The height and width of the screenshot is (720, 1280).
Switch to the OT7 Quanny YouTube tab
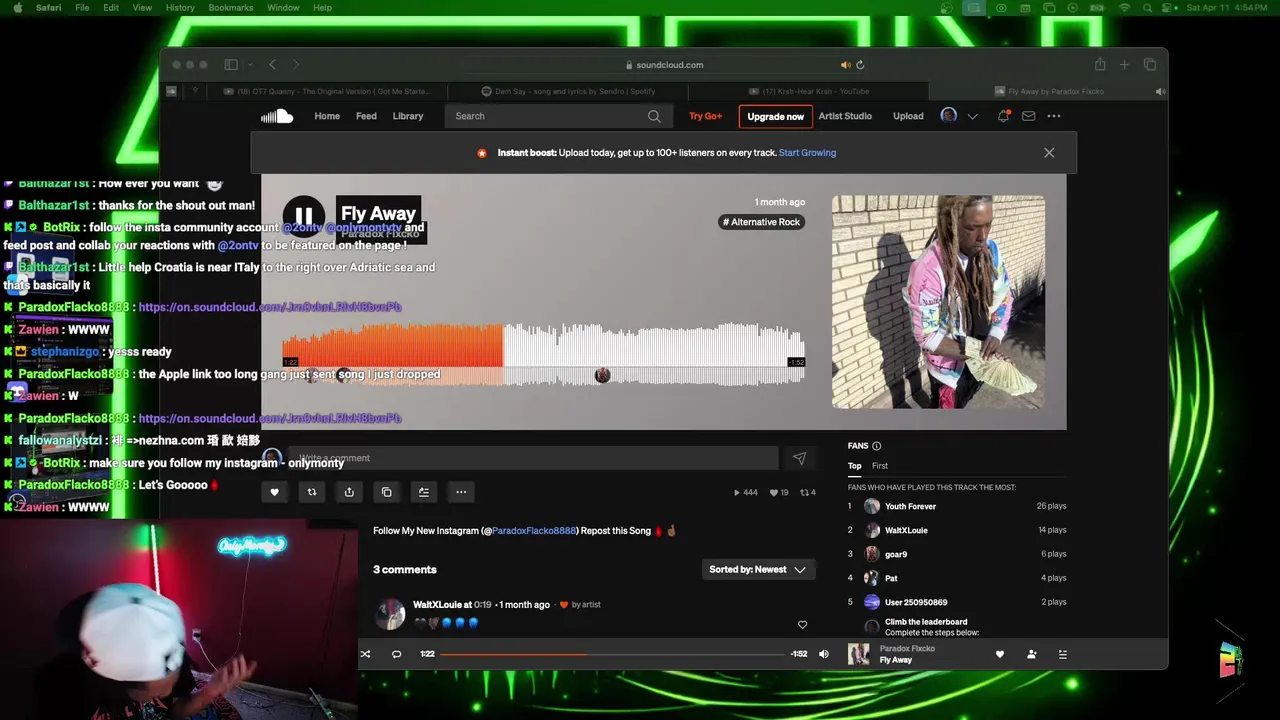click(x=326, y=91)
